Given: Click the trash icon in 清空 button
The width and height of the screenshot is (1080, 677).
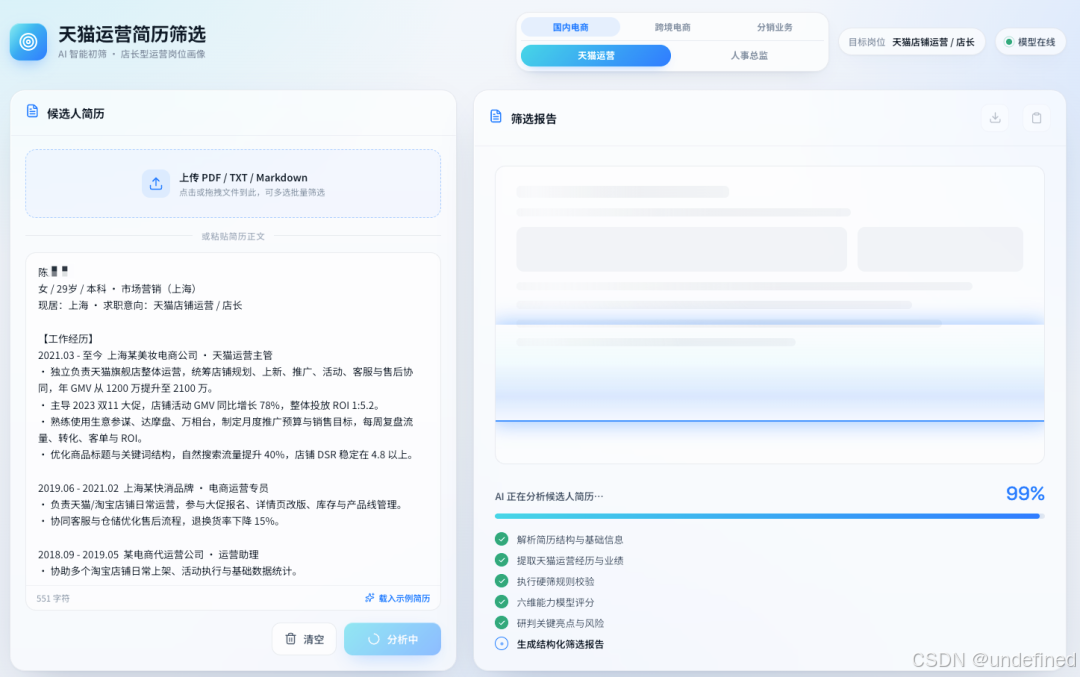Looking at the screenshot, I should [291, 639].
